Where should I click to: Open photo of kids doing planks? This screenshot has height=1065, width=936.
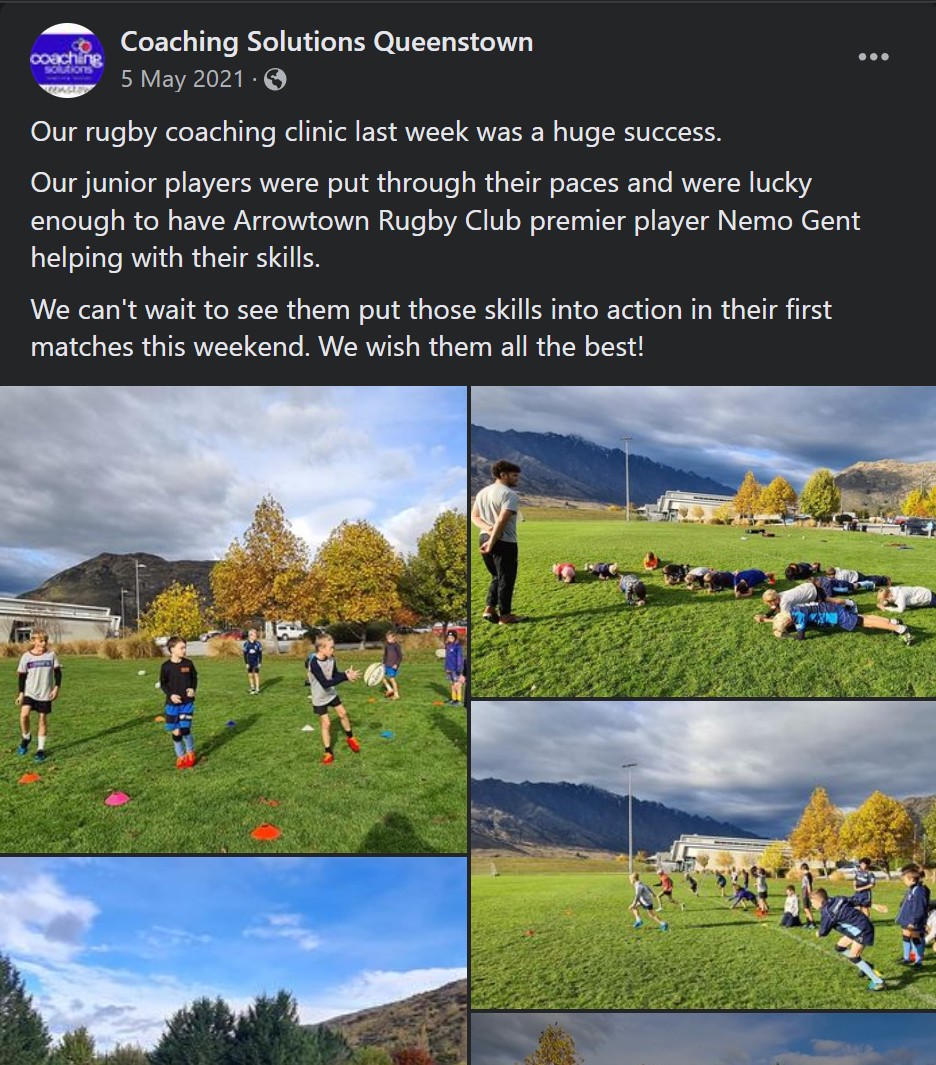coord(704,541)
